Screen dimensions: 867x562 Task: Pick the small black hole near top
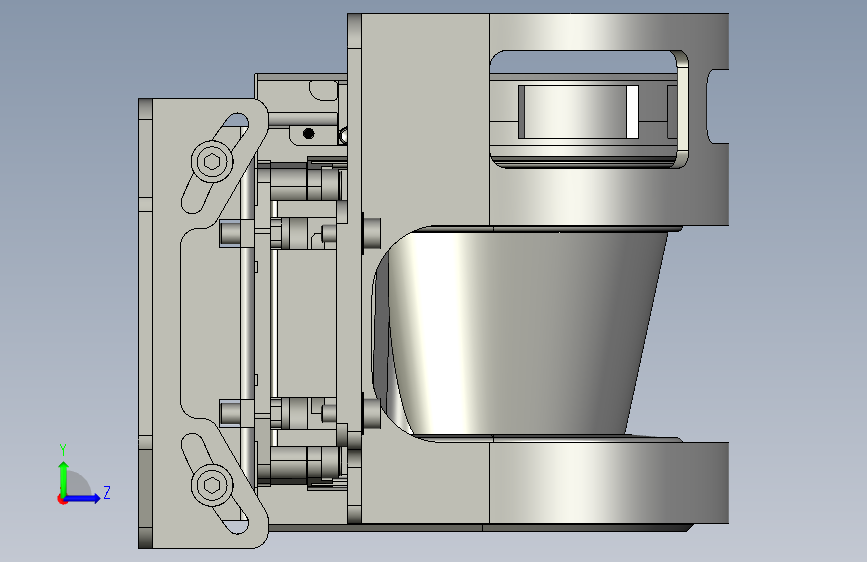pos(309,133)
